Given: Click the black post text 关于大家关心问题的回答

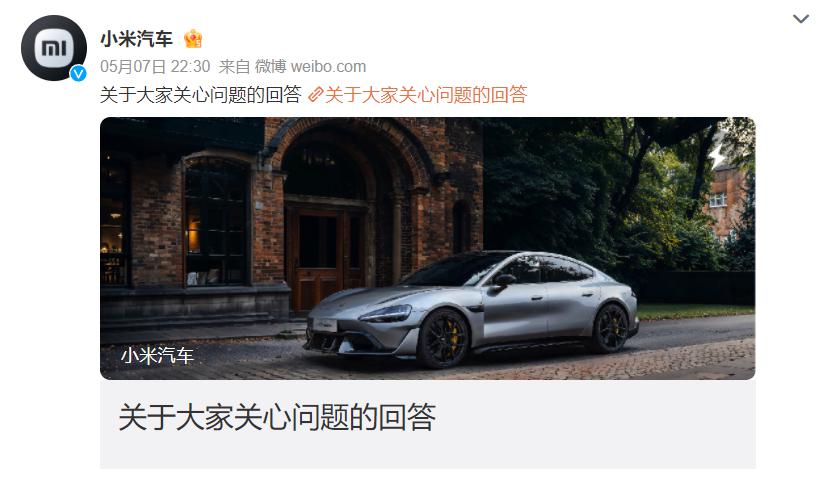Looking at the screenshot, I should [x=201, y=95].
